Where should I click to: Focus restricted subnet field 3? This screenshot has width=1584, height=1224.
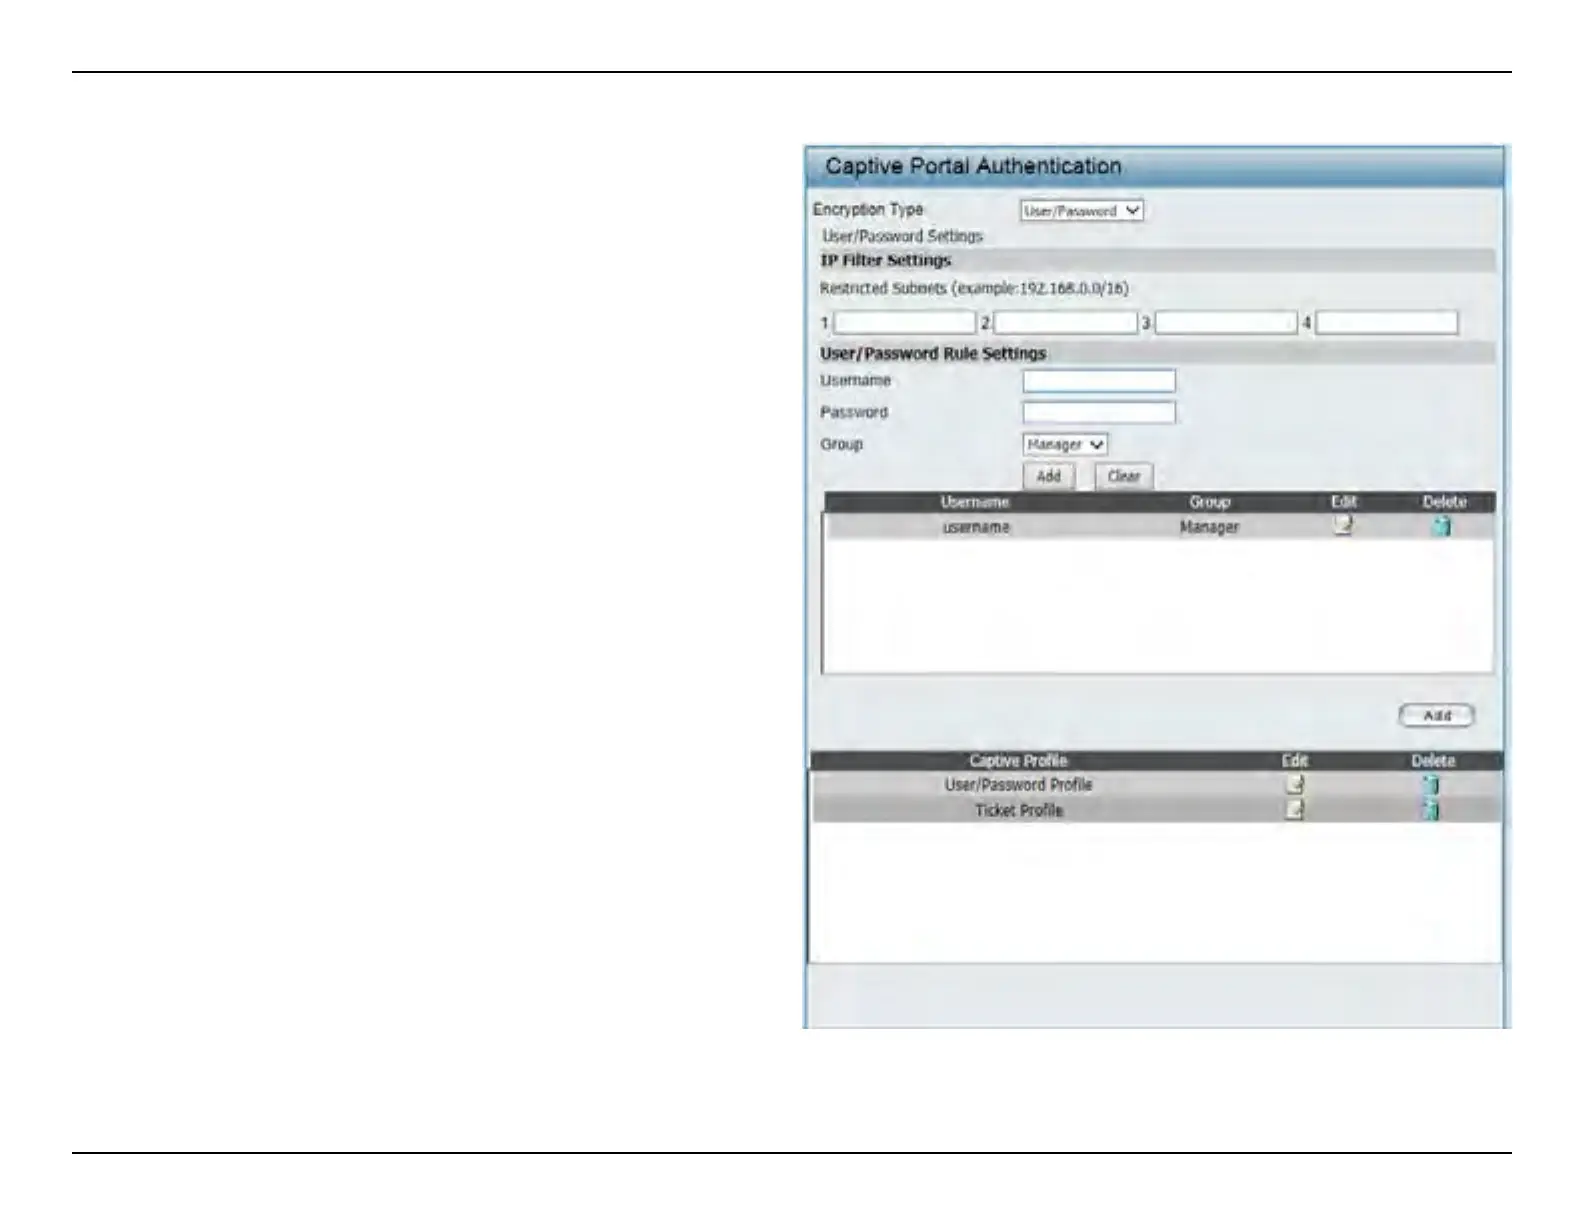coord(1226,323)
